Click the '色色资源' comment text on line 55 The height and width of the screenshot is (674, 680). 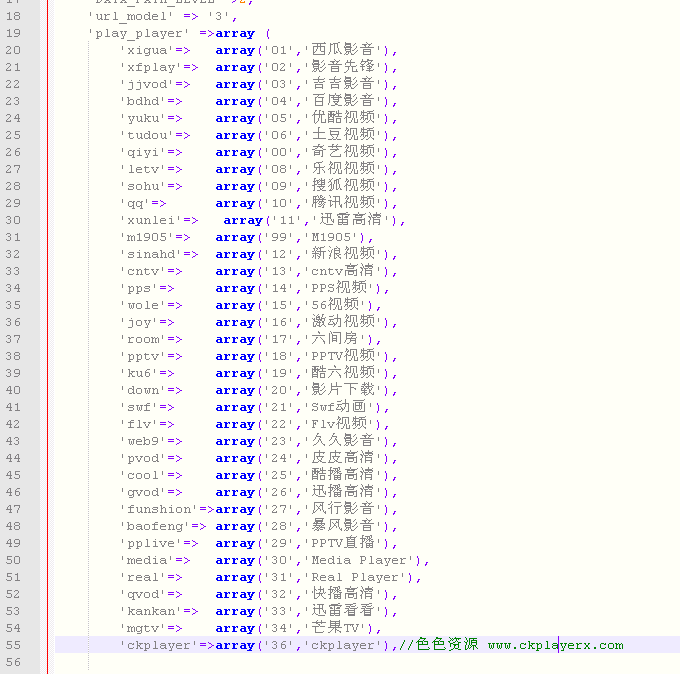coord(447,645)
